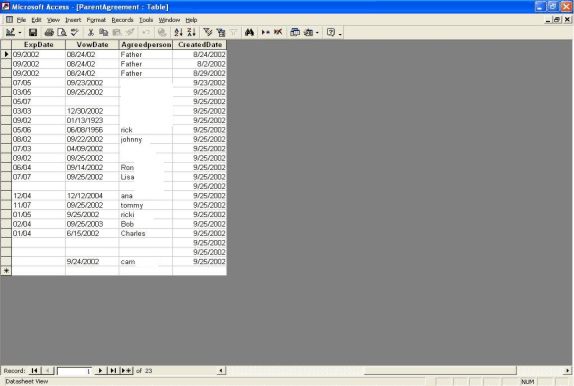Click the Delete Record toolbar icon
Viewport: 574px width, 386px height.
(278, 33)
